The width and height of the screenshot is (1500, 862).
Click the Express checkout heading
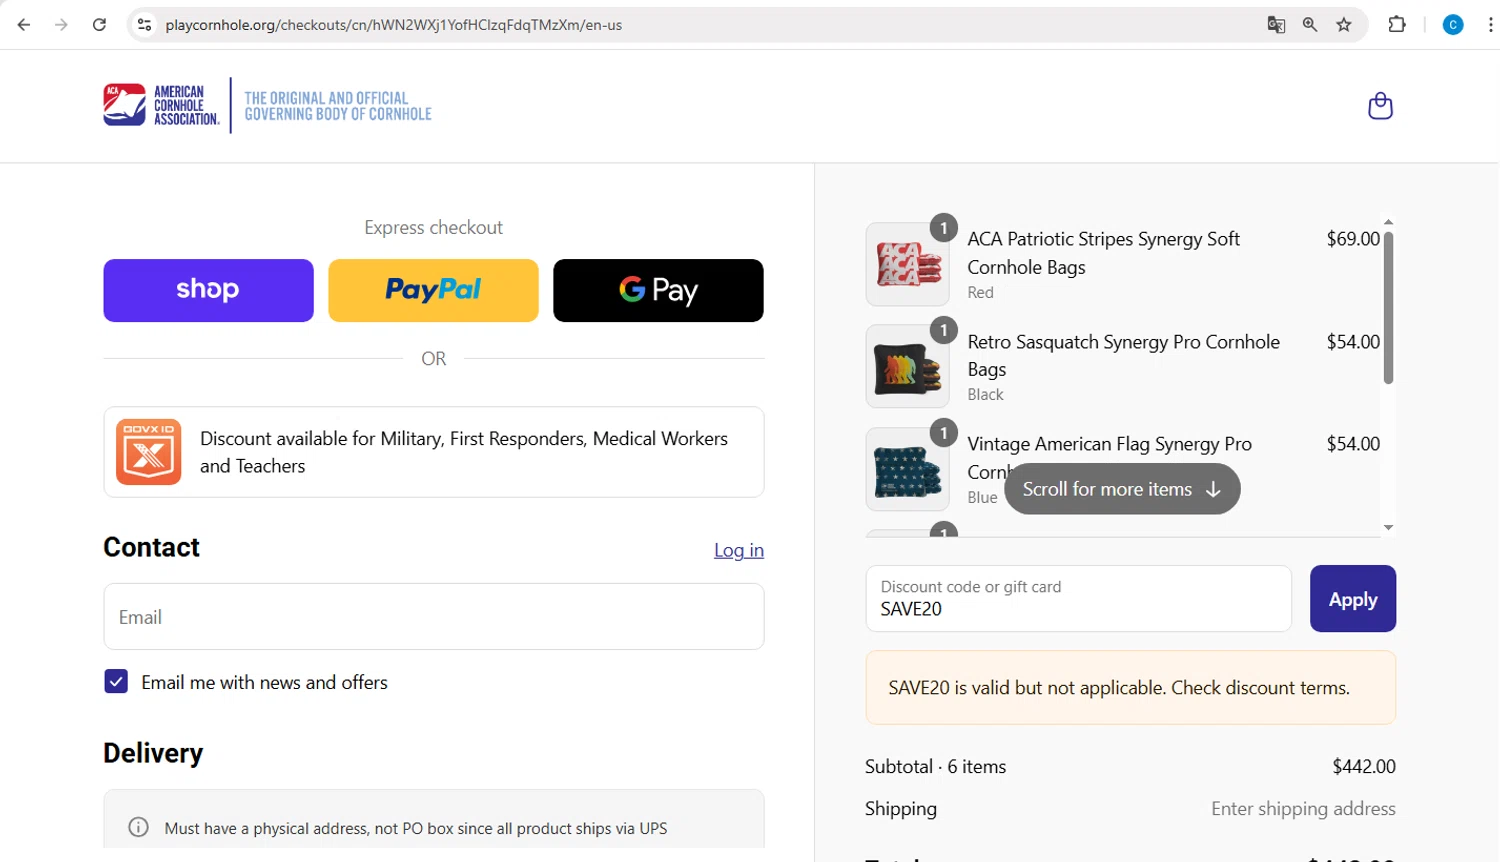point(433,228)
